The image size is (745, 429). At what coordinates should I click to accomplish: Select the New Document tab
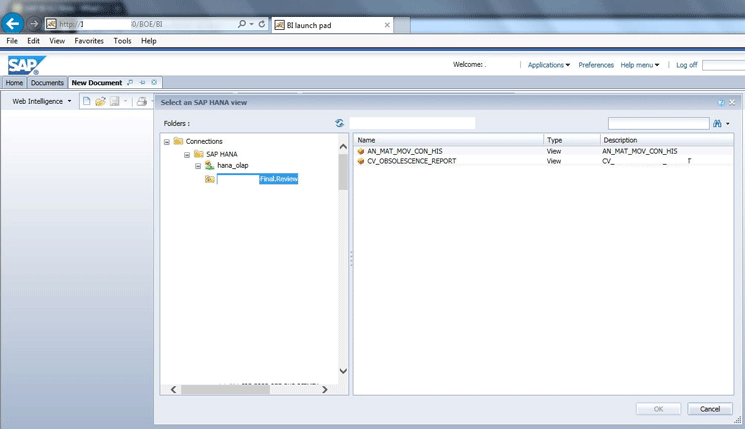click(97, 83)
